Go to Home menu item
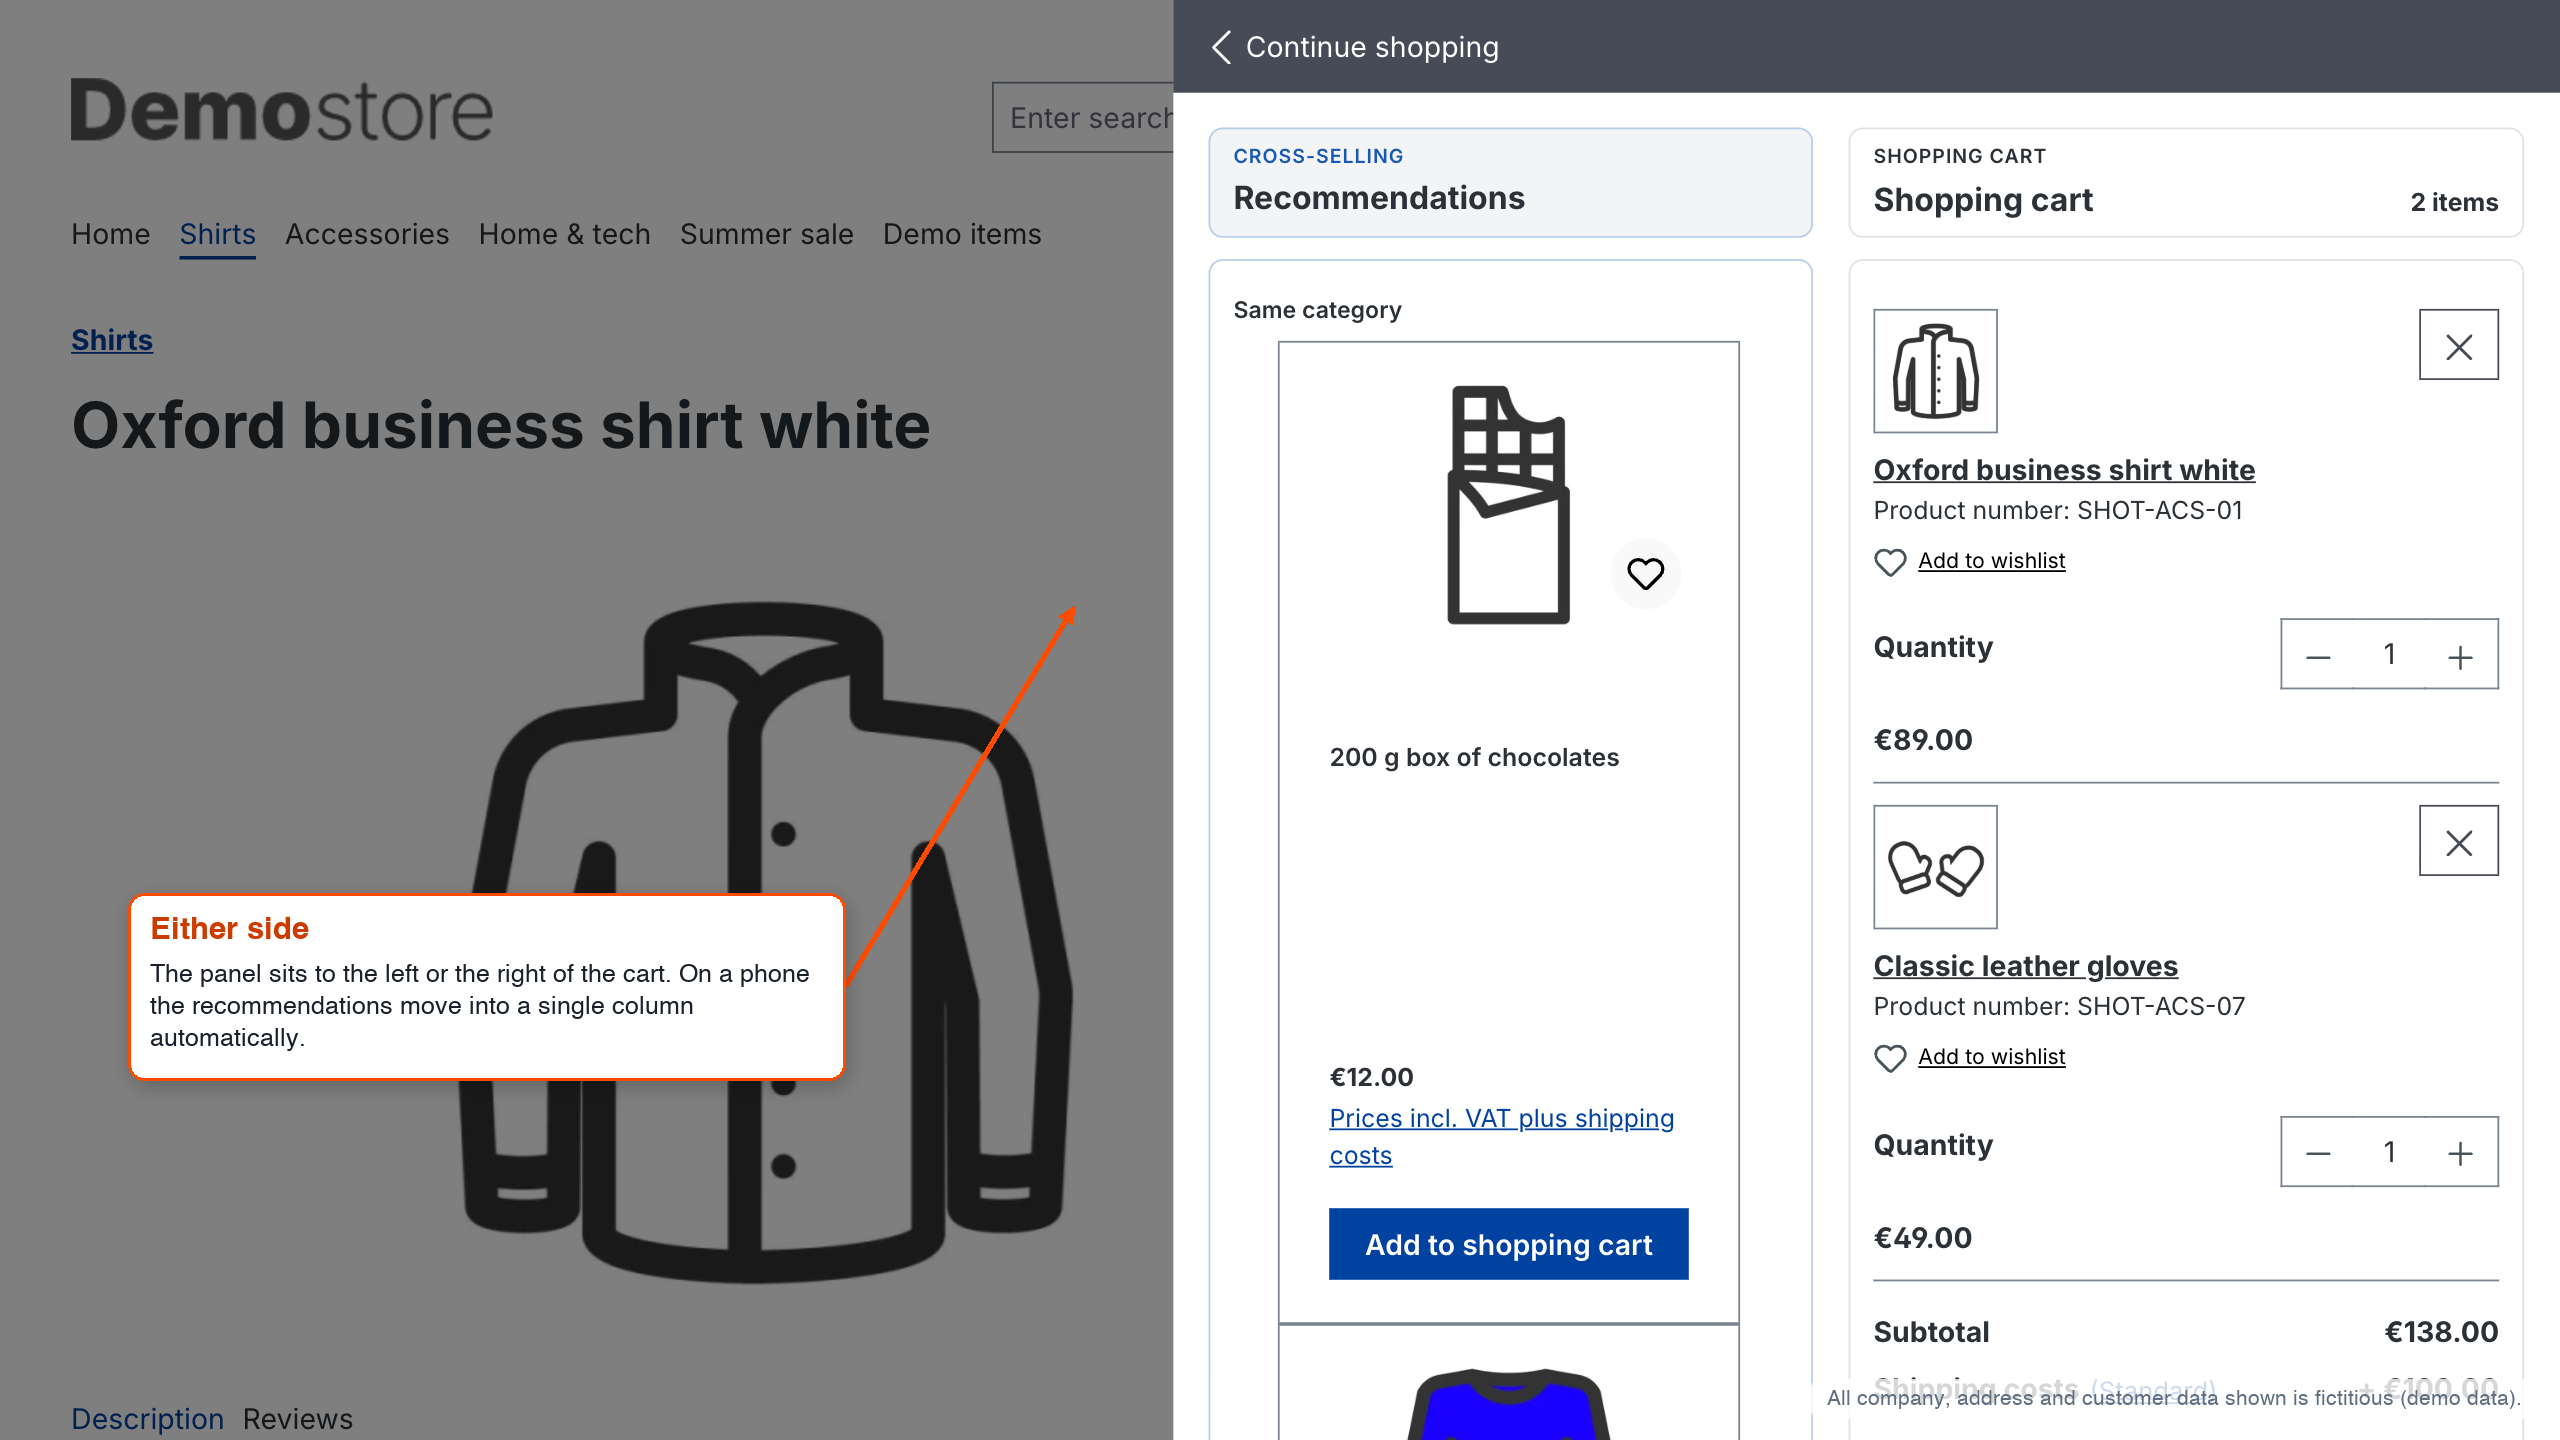This screenshot has width=2560, height=1440. pos(110,234)
